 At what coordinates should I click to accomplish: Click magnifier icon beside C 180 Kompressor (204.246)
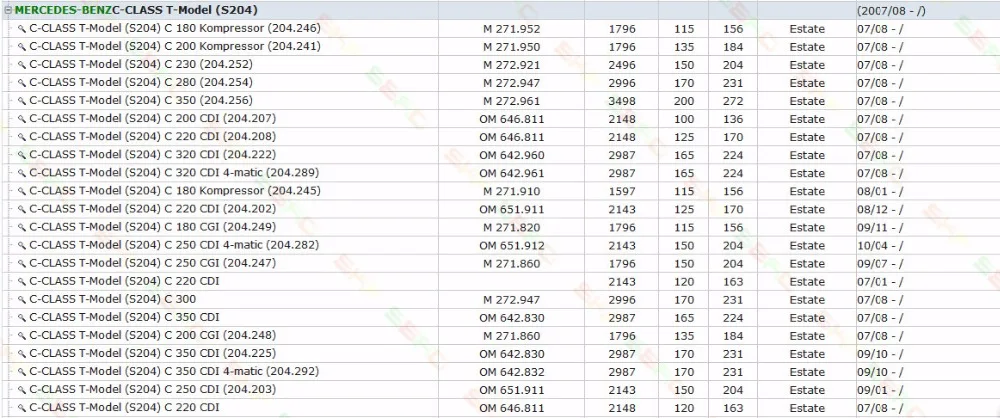click(x=22, y=29)
